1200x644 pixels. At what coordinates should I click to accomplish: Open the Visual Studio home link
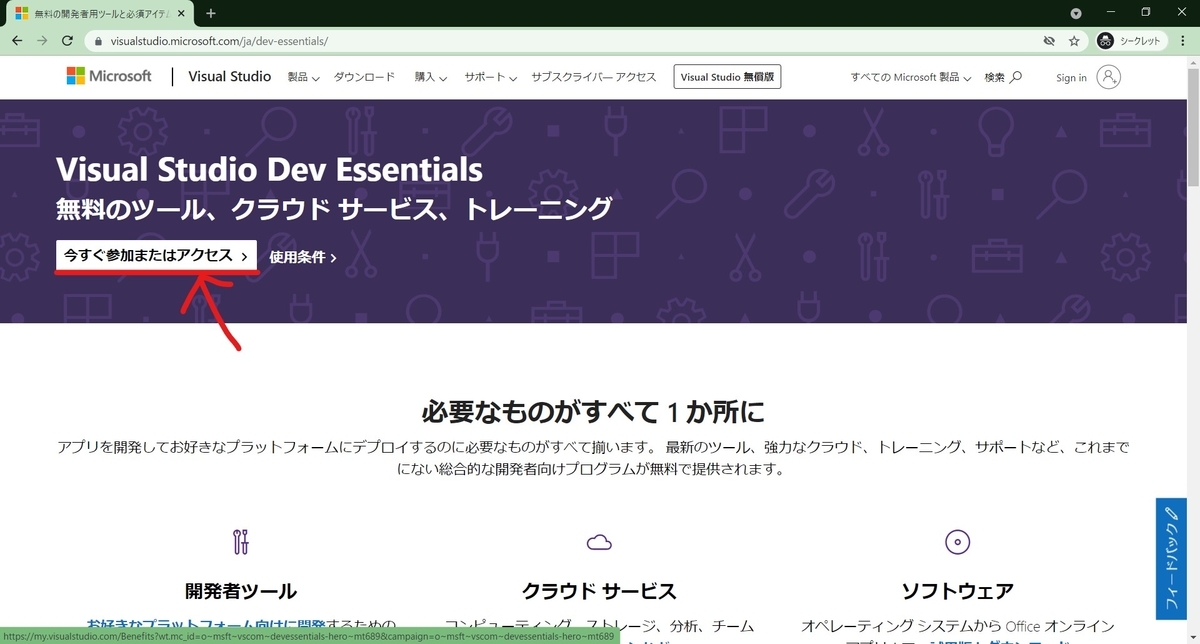coord(229,76)
